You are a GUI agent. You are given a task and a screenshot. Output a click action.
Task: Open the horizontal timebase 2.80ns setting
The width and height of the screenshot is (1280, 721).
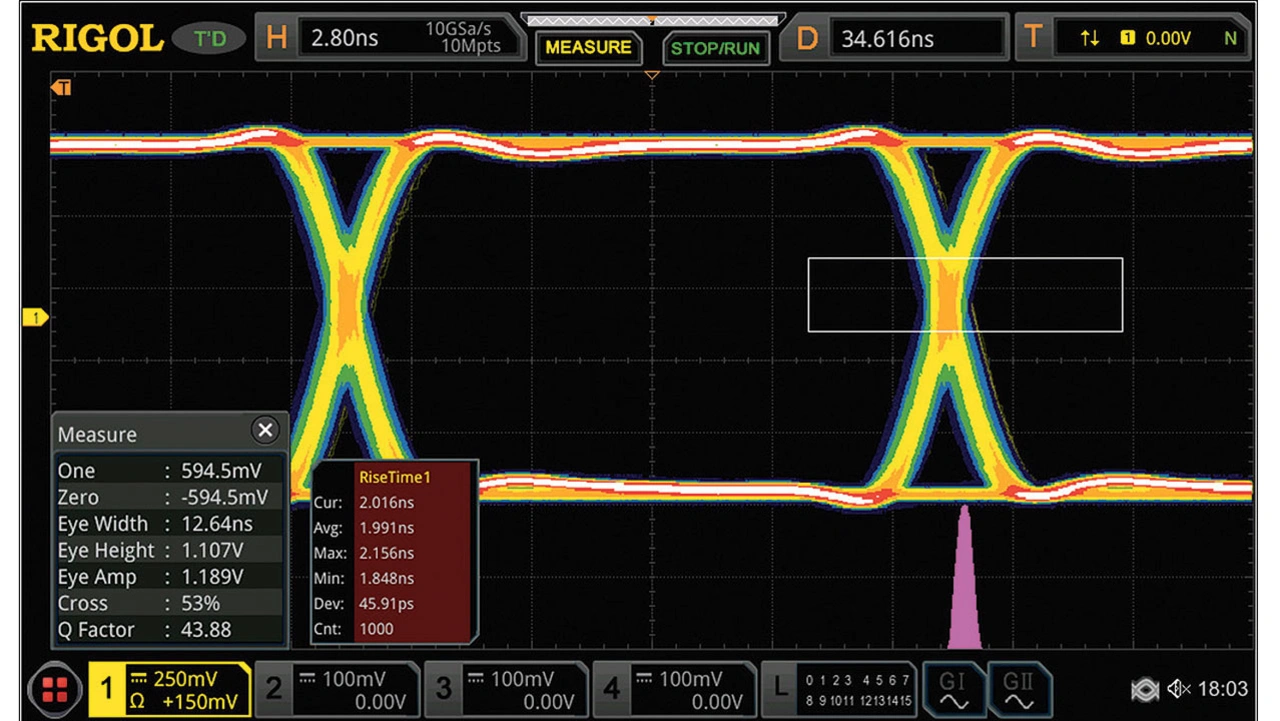click(x=390, y=39)
